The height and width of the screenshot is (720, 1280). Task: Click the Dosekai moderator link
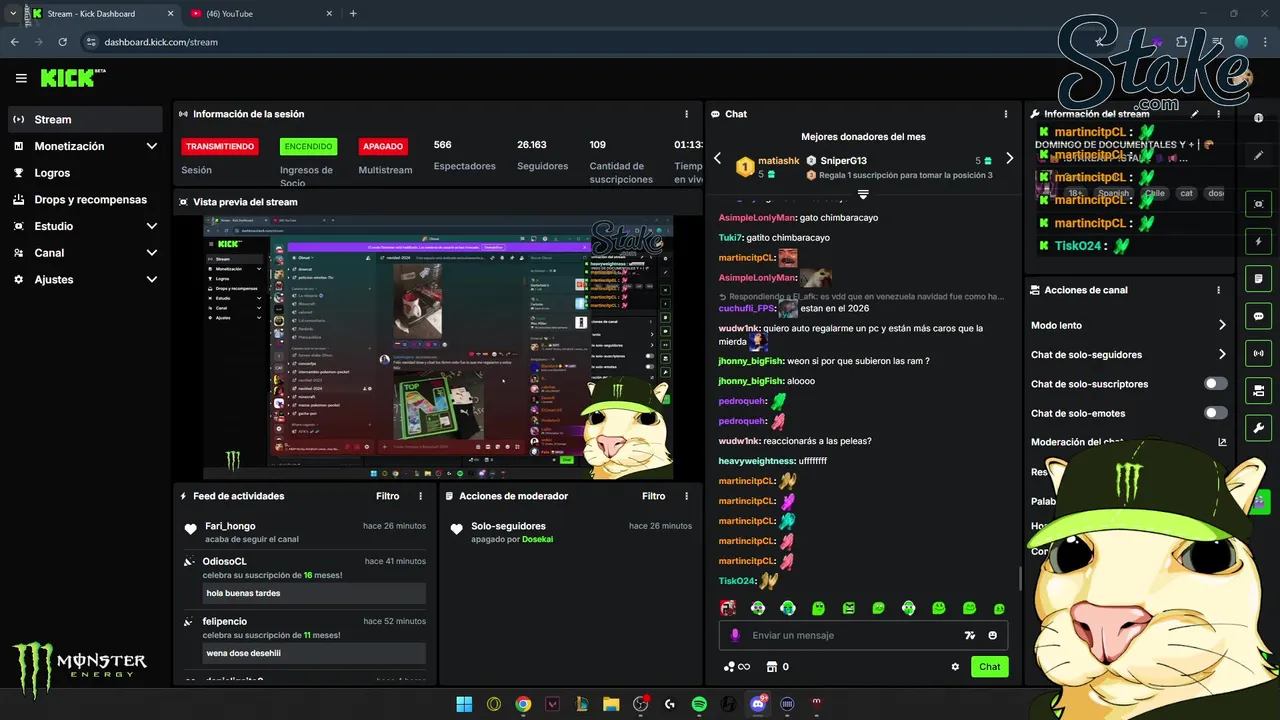(537, 539)
